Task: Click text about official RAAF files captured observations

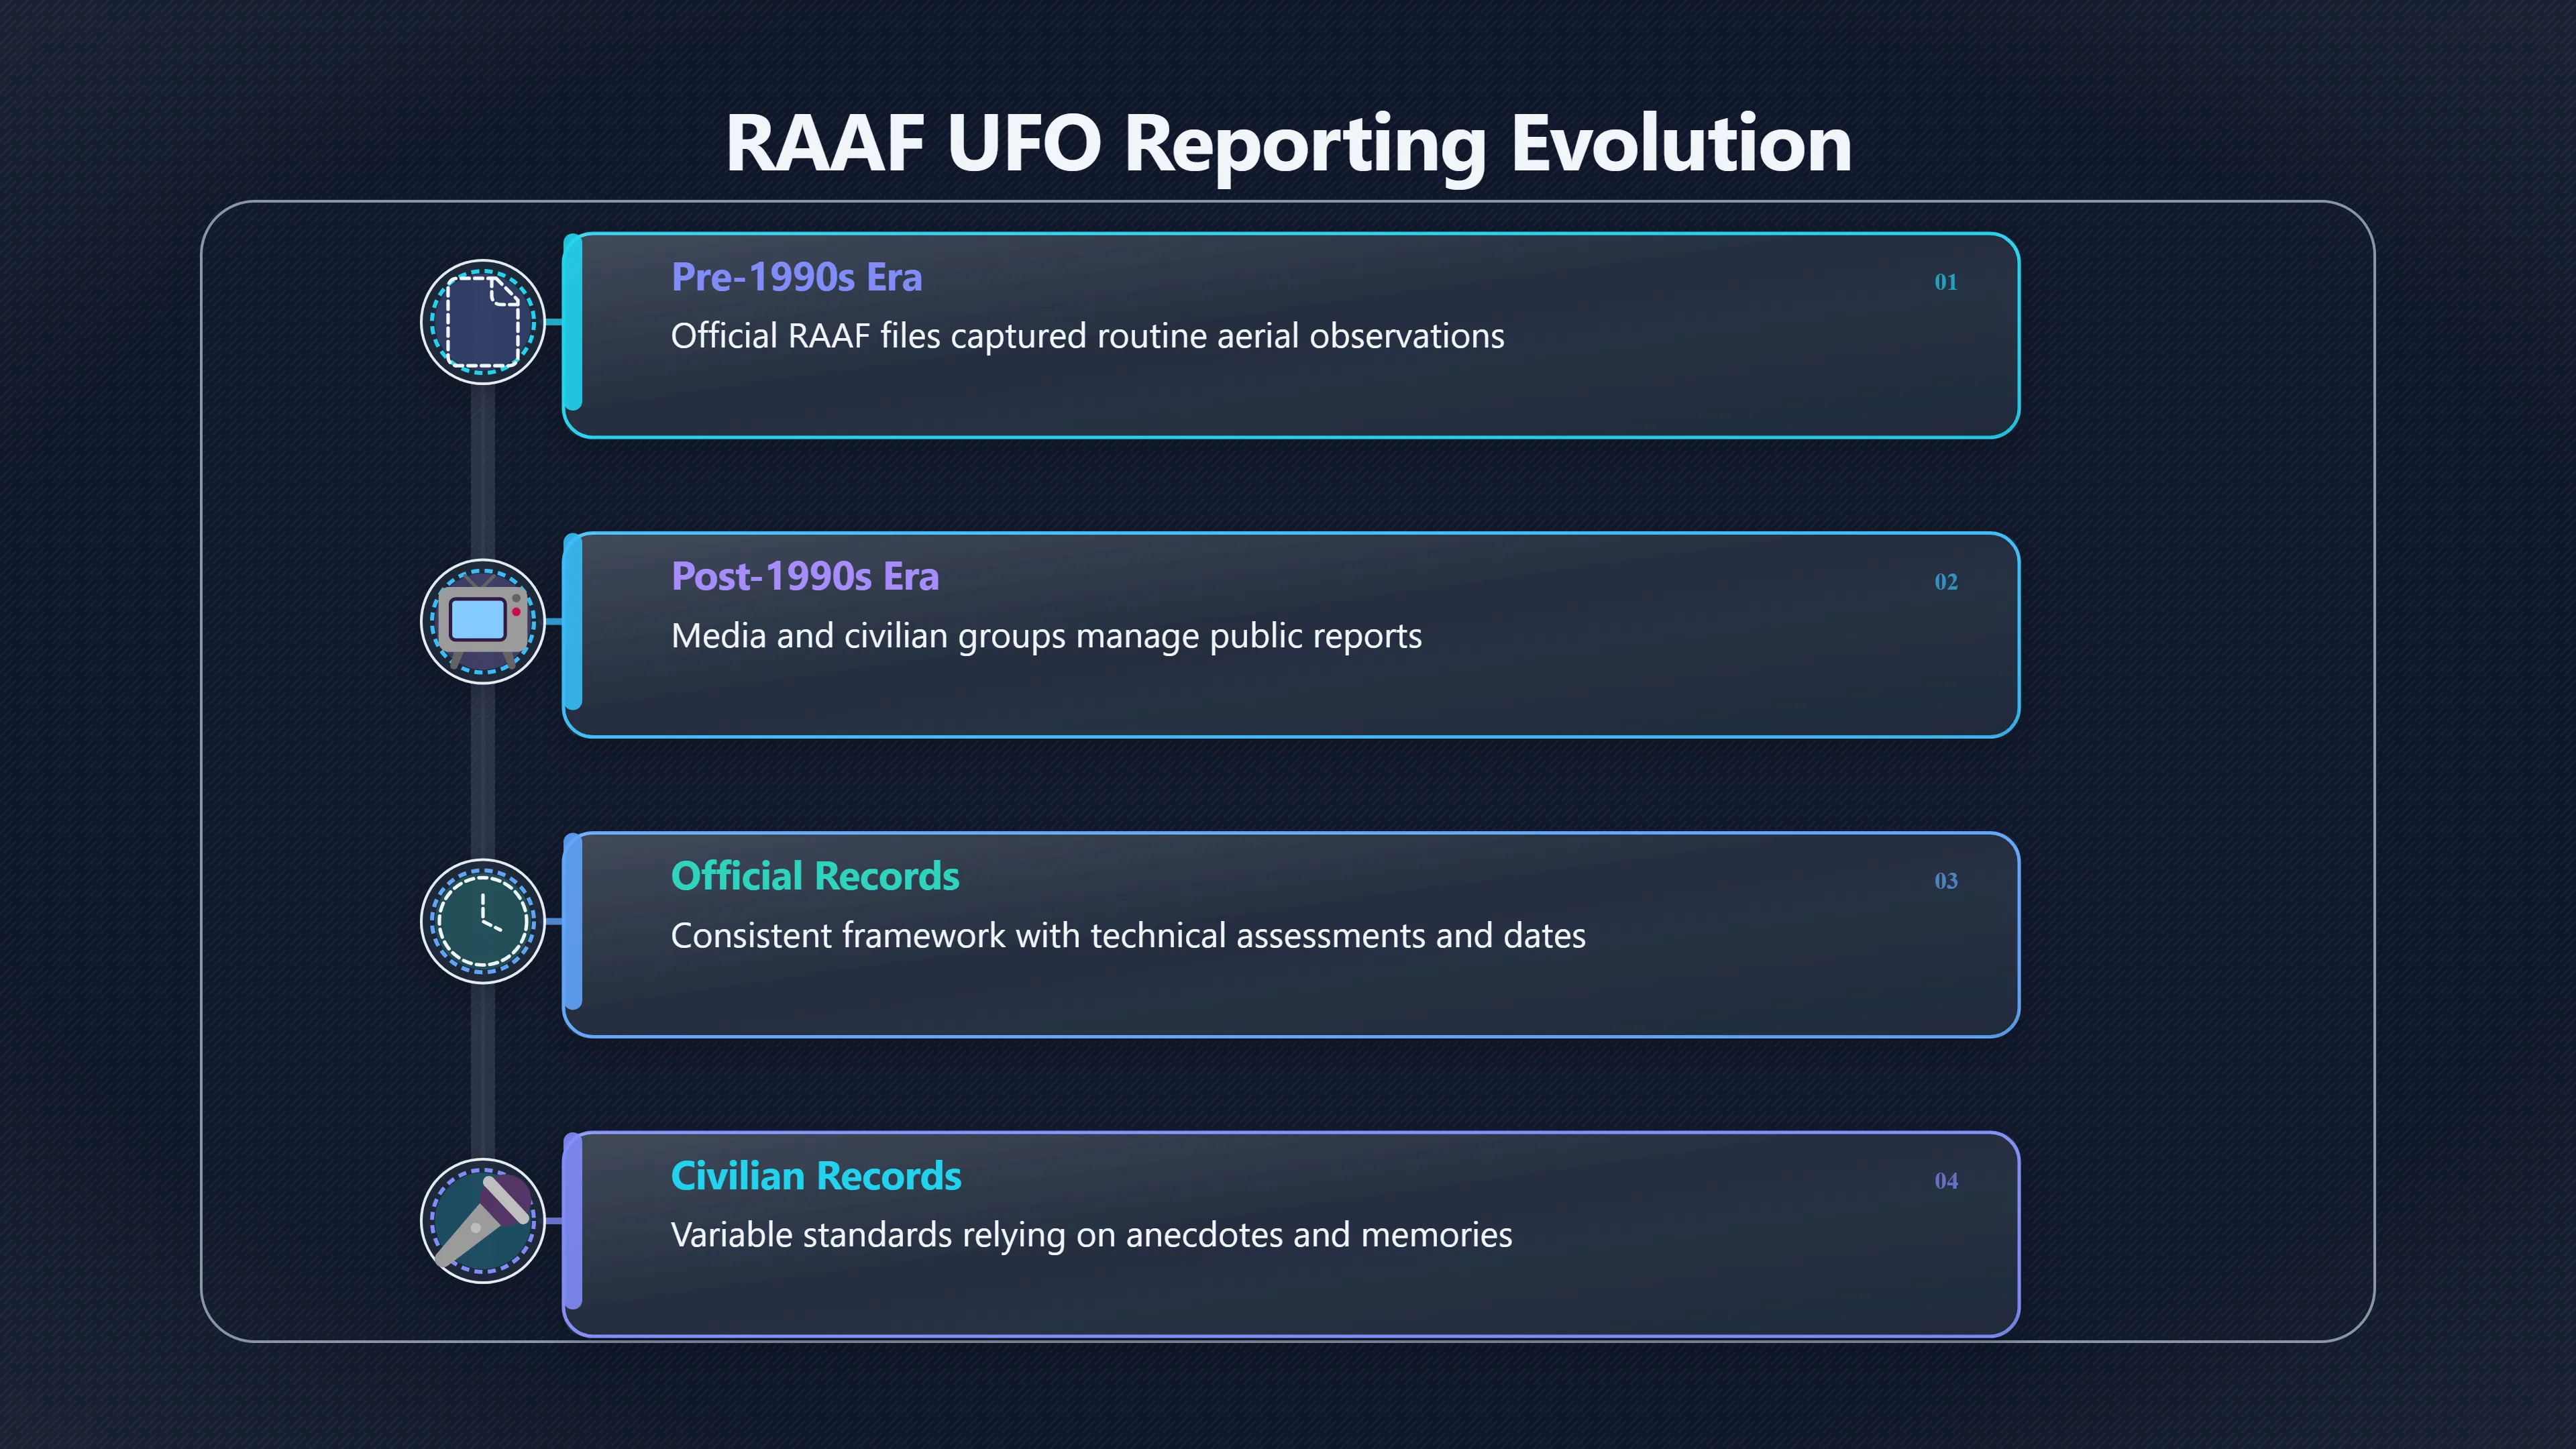Action: [x=1087, y=336]
